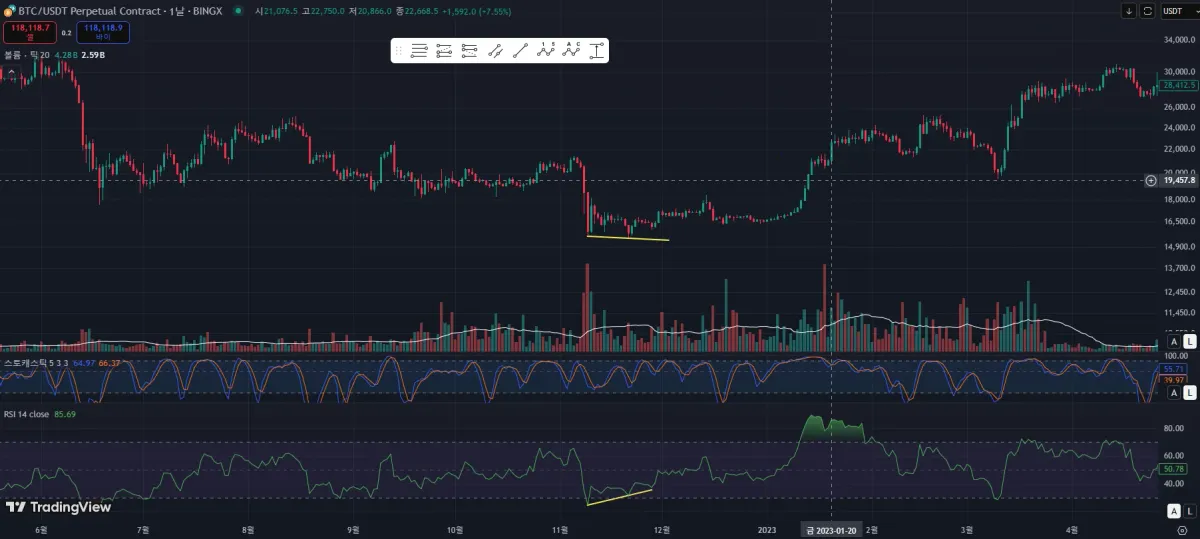
Task: Toggle auto scale A on the RSI pane
Action: coord(1174,512)
